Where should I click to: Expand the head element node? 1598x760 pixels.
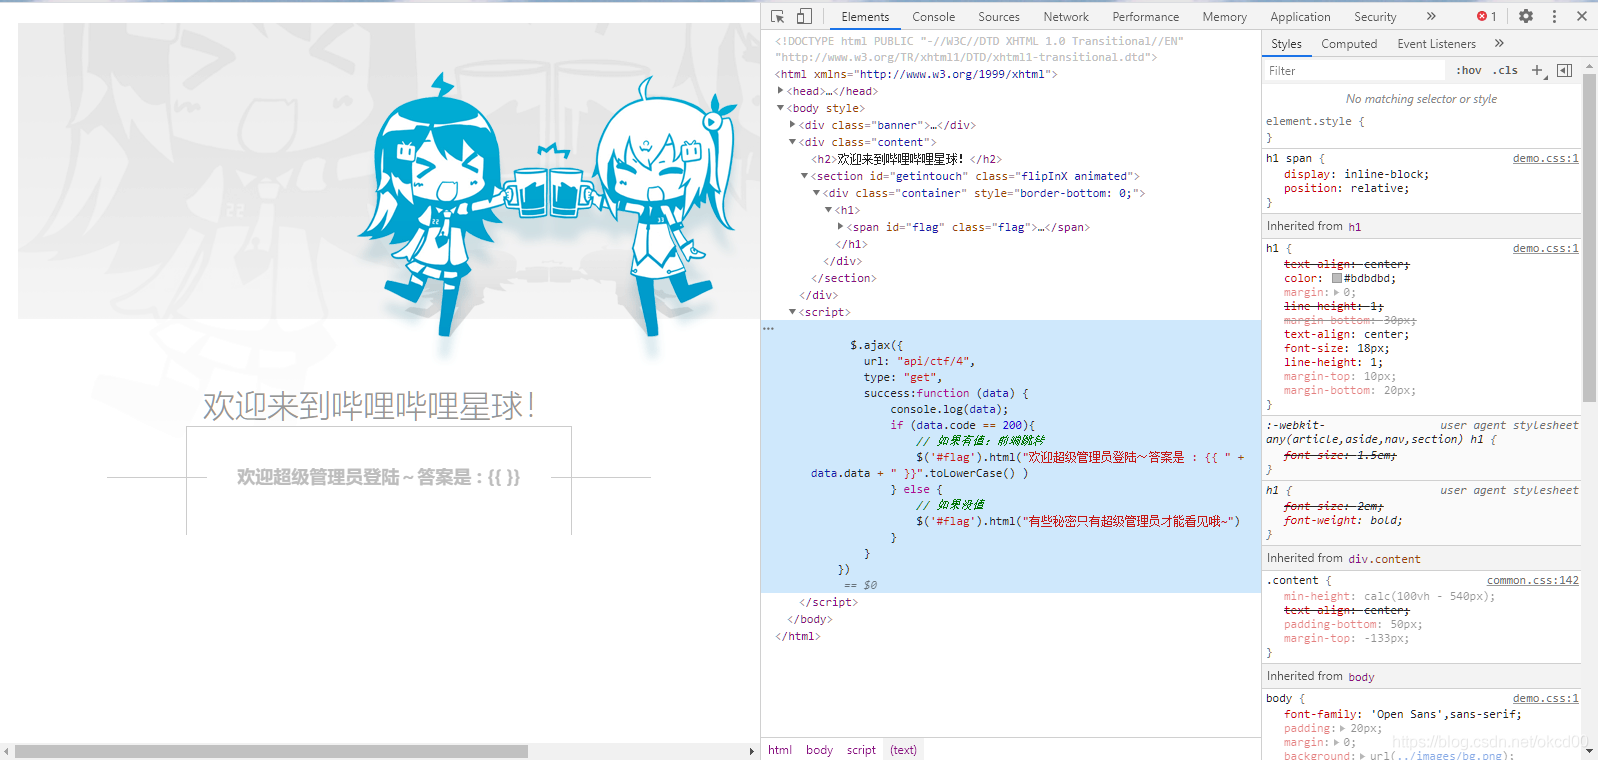pos(781,91)
